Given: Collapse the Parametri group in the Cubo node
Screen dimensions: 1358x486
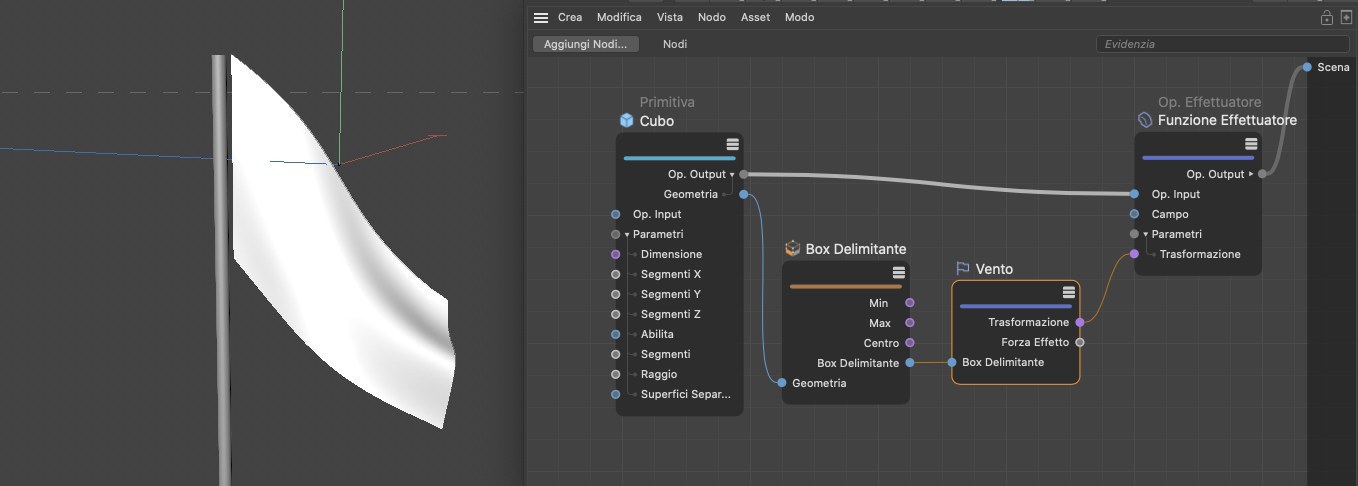Looking at the screenshot, I should [627, 235].
